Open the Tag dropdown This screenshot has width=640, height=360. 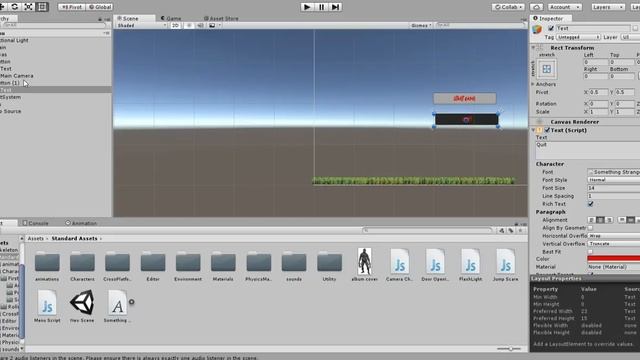[x=578, y=37]
